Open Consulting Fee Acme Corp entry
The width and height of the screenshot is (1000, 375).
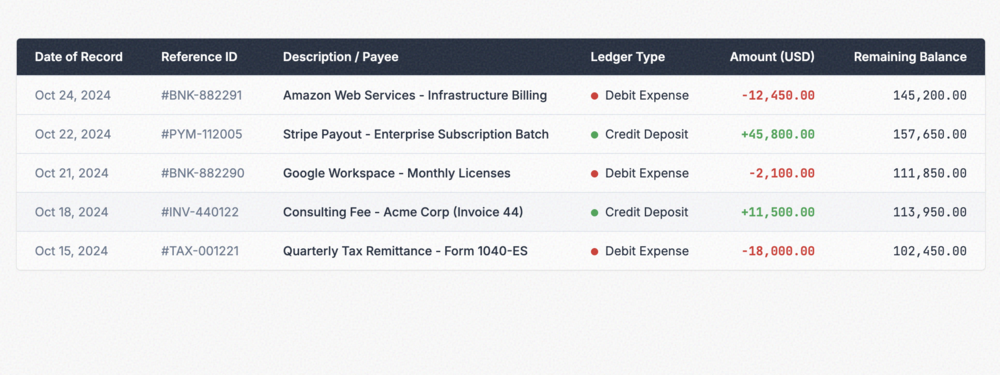[x=403, y=212]
